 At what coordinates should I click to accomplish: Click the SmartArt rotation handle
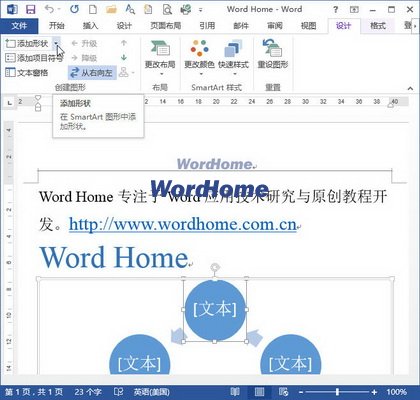point(215,267)
